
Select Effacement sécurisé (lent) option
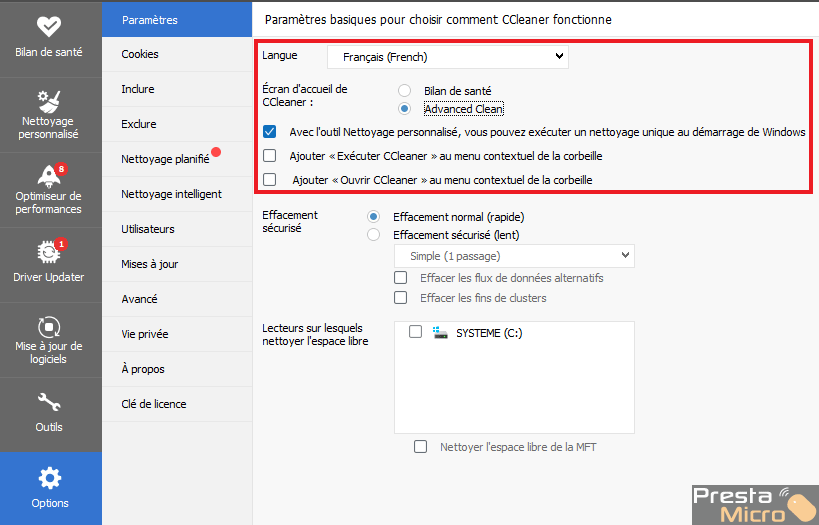[373, 235]
